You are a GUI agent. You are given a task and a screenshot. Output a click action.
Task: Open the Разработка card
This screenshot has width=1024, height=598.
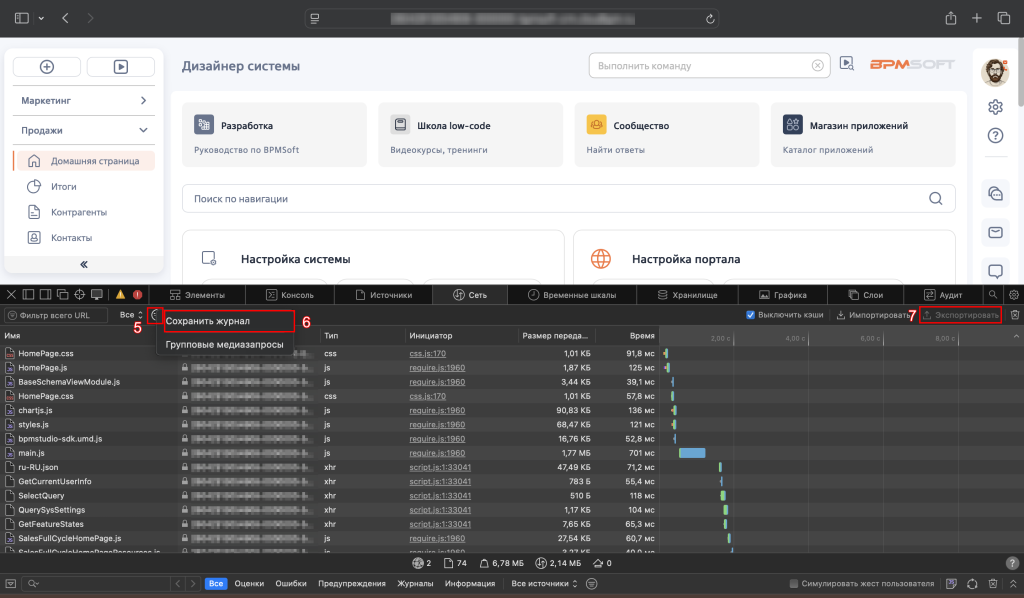pyautogui.click(x=274, y=134)
